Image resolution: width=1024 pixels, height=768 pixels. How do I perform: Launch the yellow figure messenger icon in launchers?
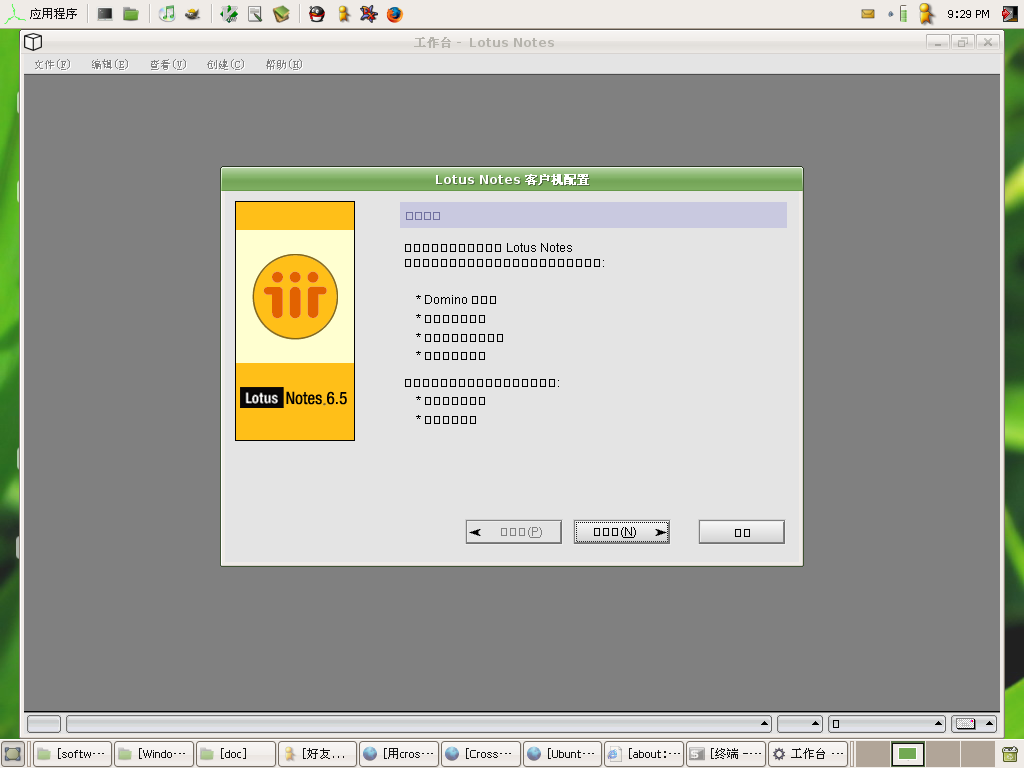click(x=344, y=14)
